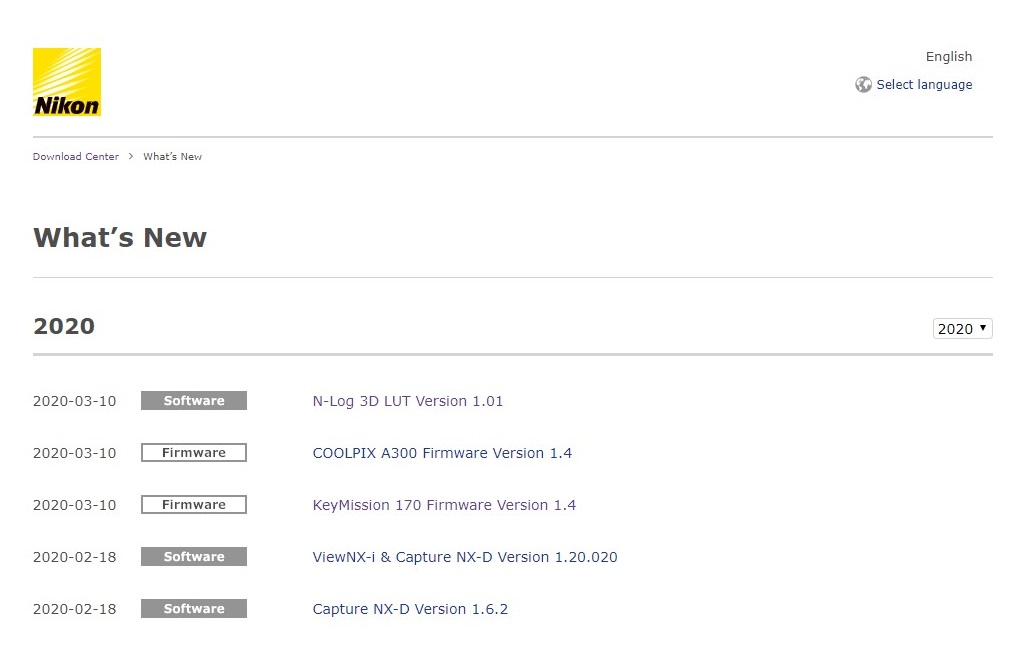This screenshot has width=1030, height=670.
Task: Open the 2020 year dropdown
Action: point(962,328)
